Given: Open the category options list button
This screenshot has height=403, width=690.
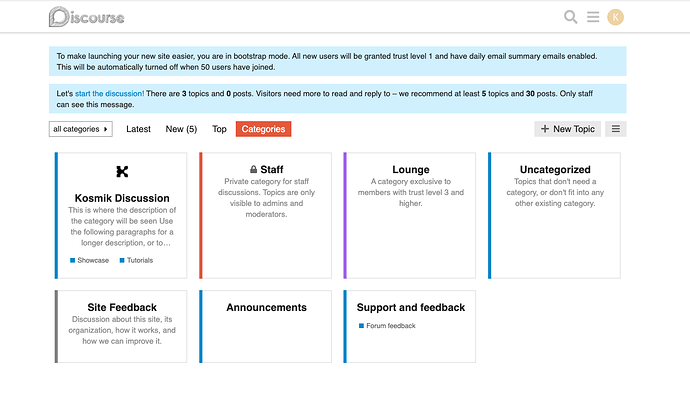Looking at the screenshot, I should [x=616, y=129].
